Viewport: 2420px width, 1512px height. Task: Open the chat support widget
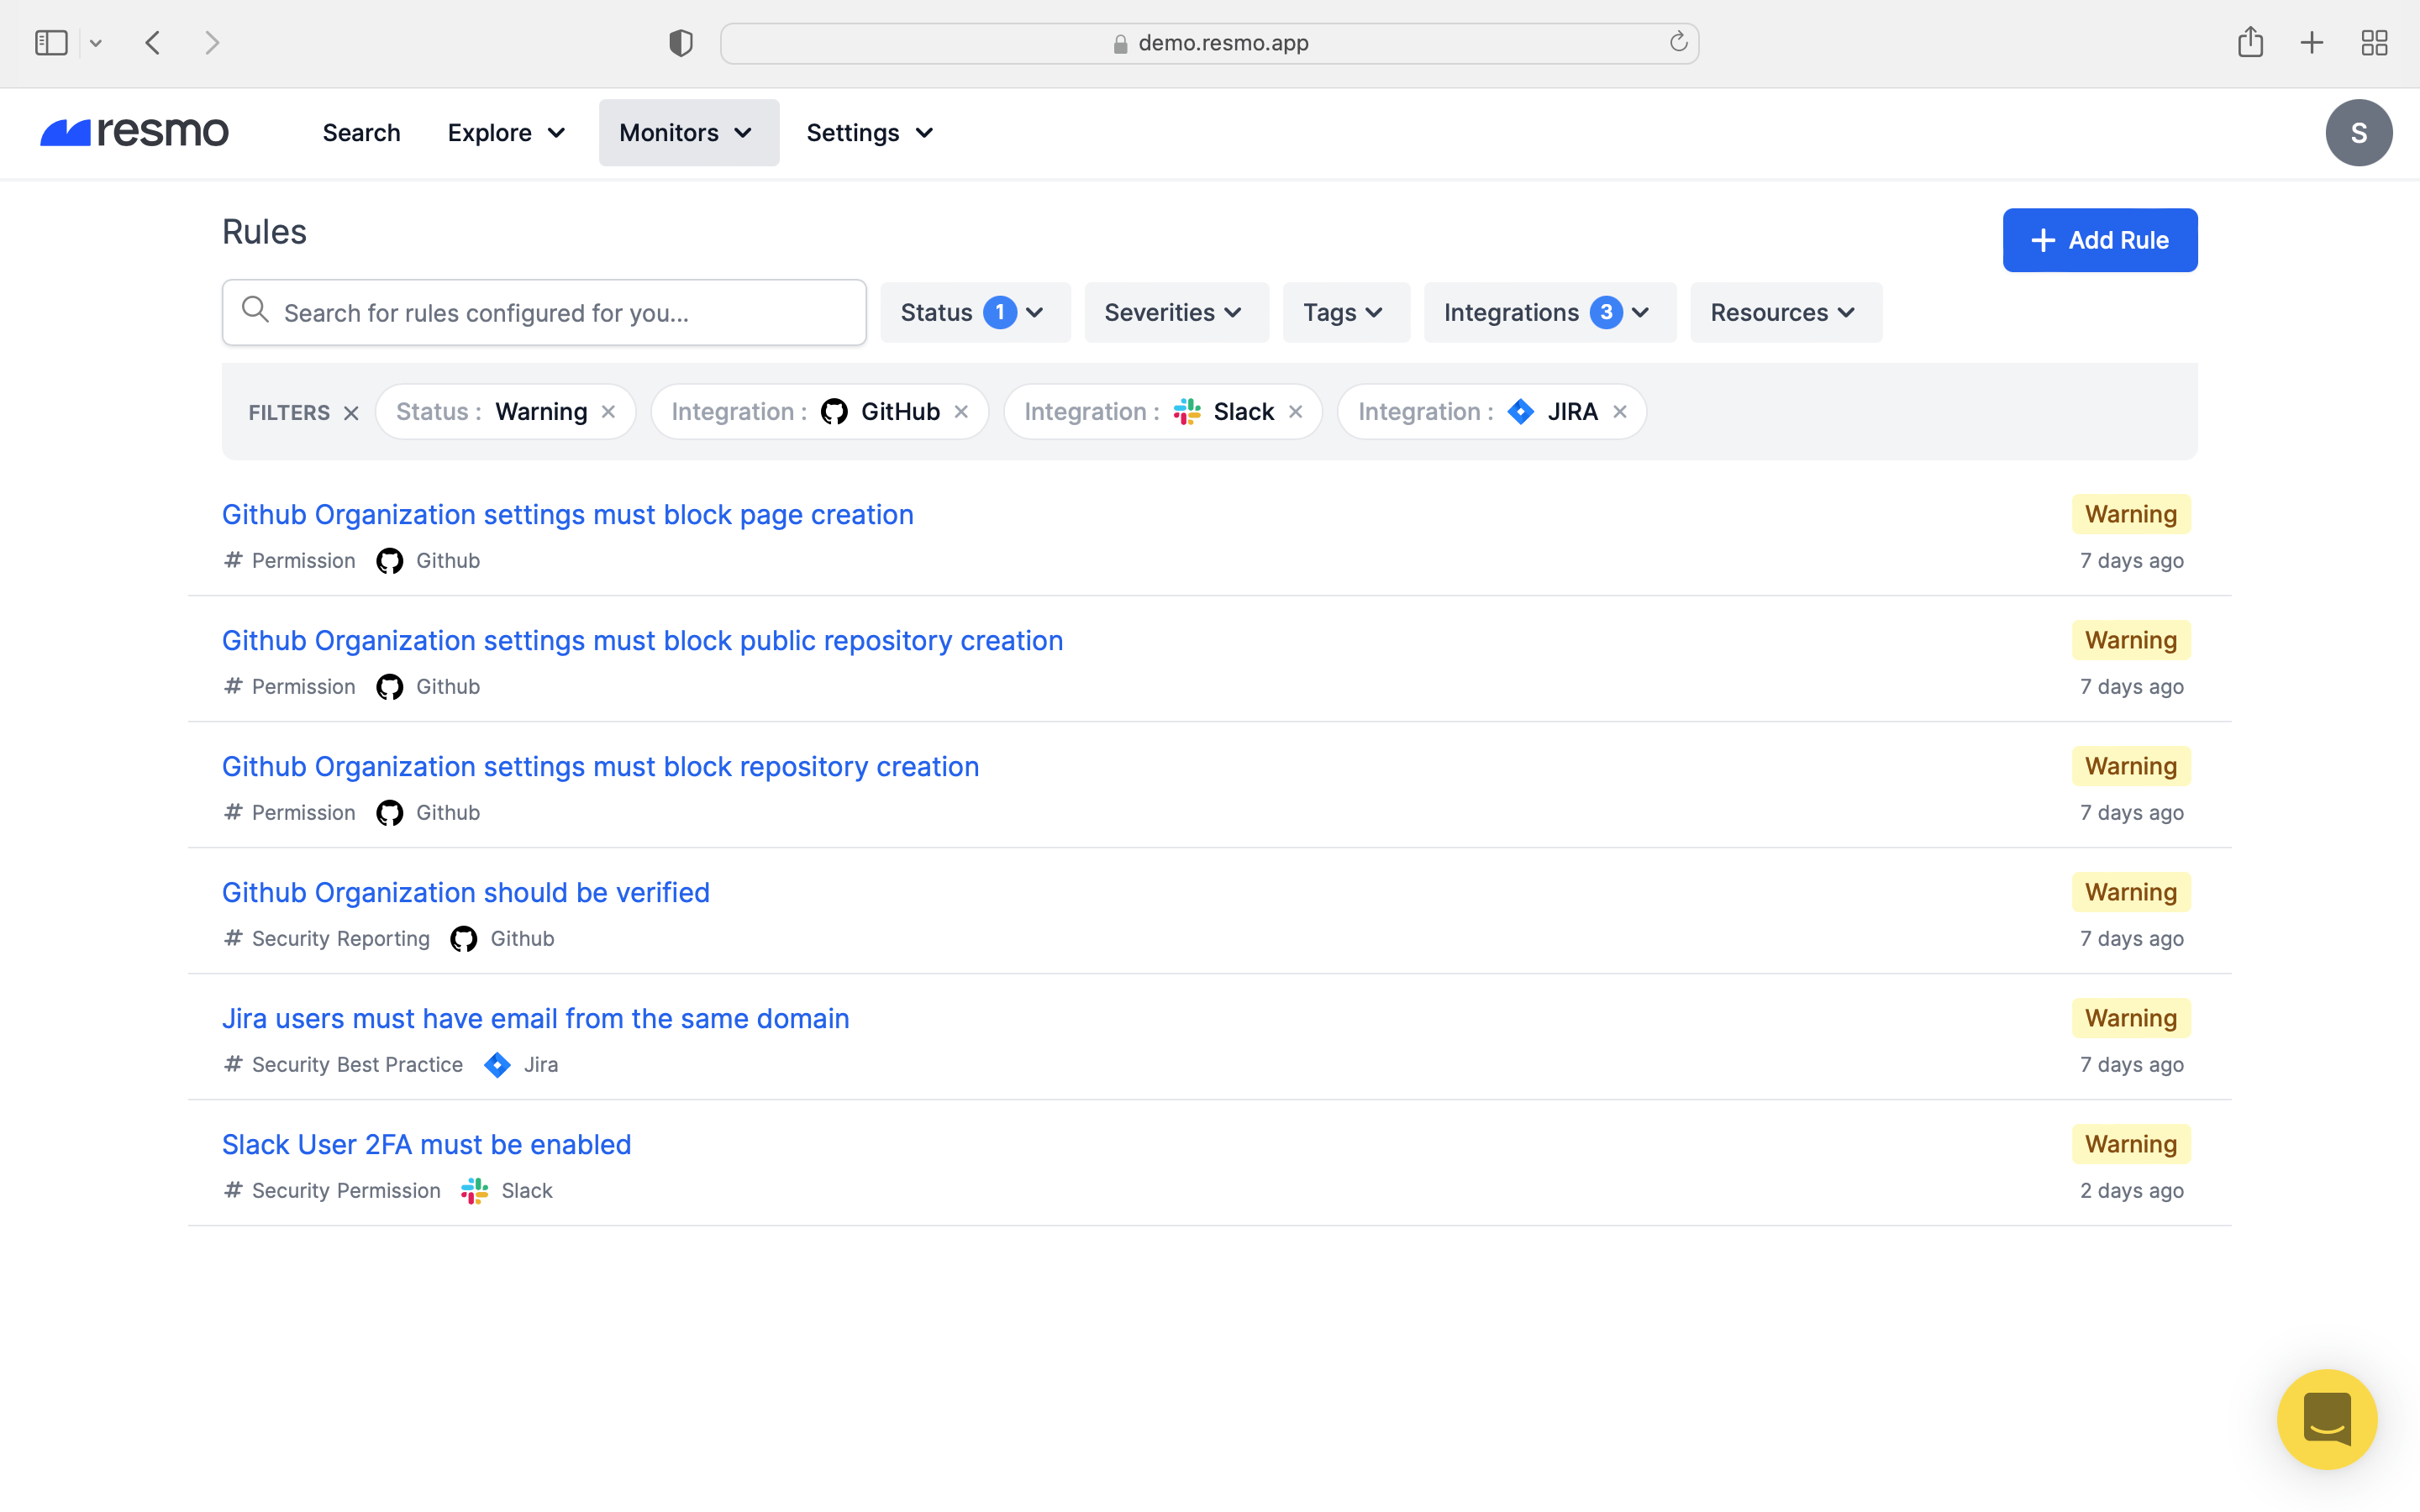[2326, 1418]
